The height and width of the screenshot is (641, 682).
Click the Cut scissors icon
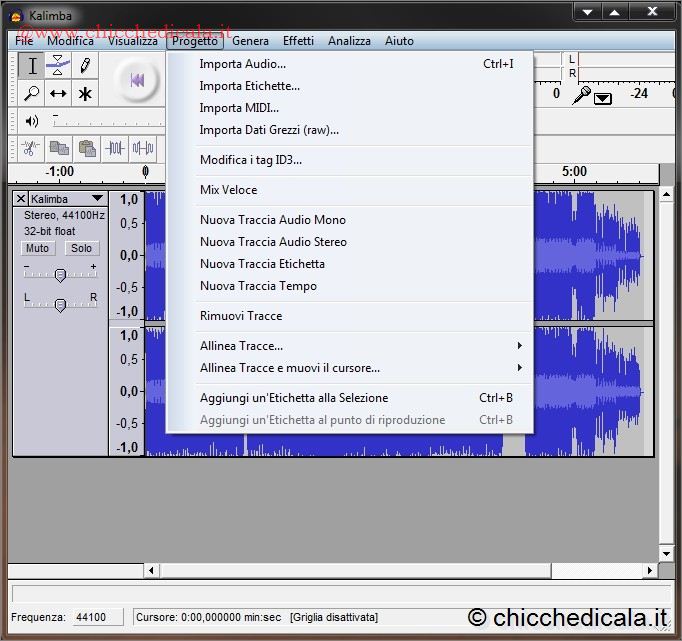click(x=30, y=148)
